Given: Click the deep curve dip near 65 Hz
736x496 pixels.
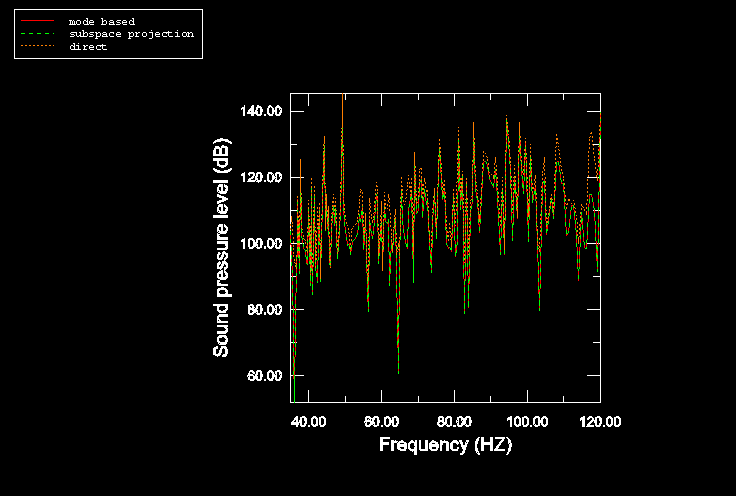Looking at the screenshot, I should (398, 368).
